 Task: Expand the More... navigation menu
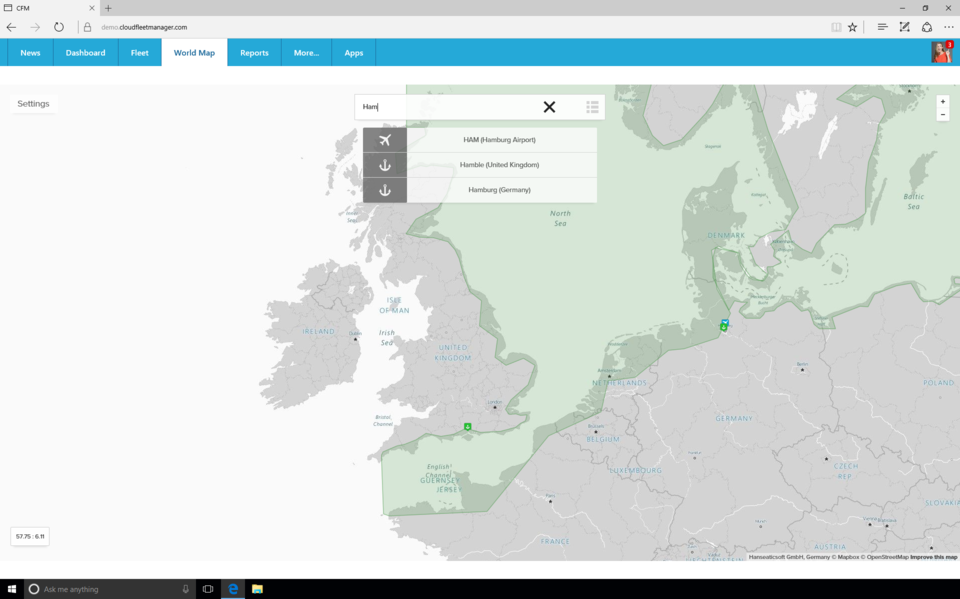click(x=306, y=53)
